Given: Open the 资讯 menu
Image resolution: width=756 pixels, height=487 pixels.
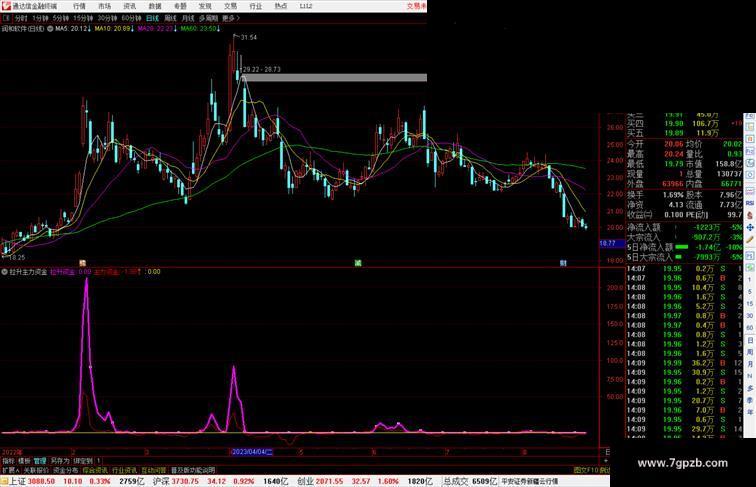Looking at the screenshot, I should (x=129, y=6).
